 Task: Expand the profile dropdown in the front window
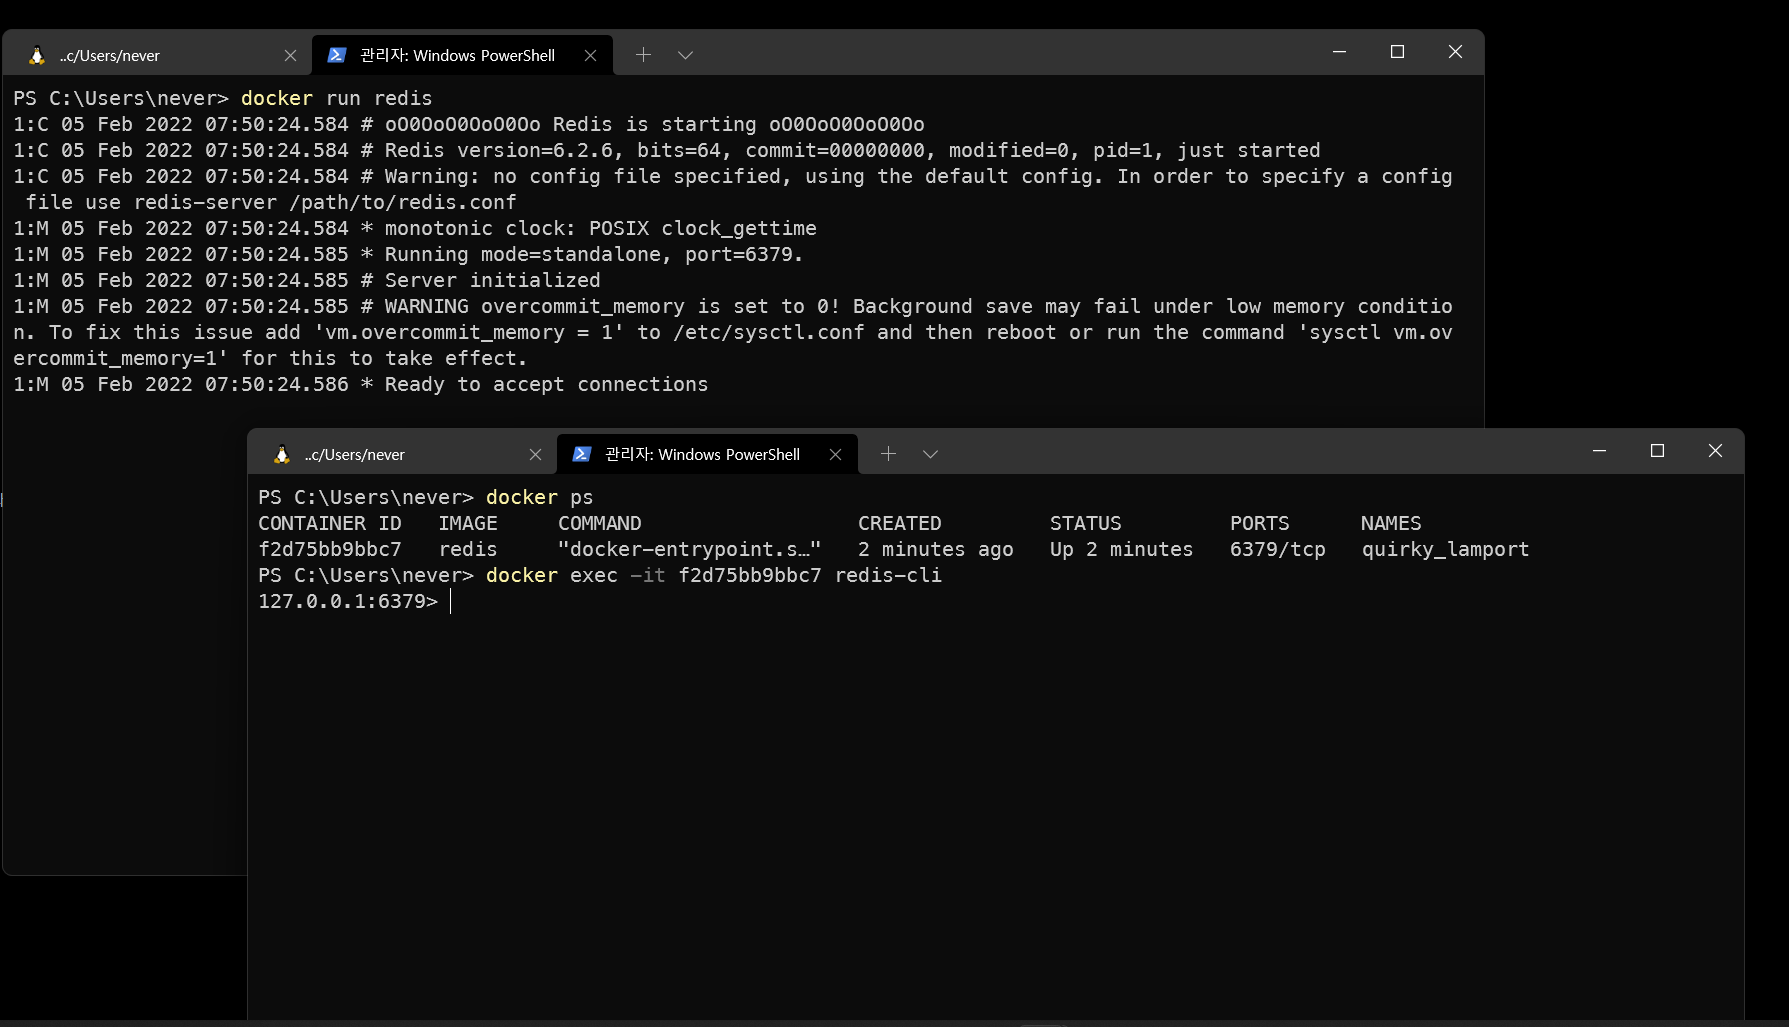pyautogui.click(x=930, y=454)
